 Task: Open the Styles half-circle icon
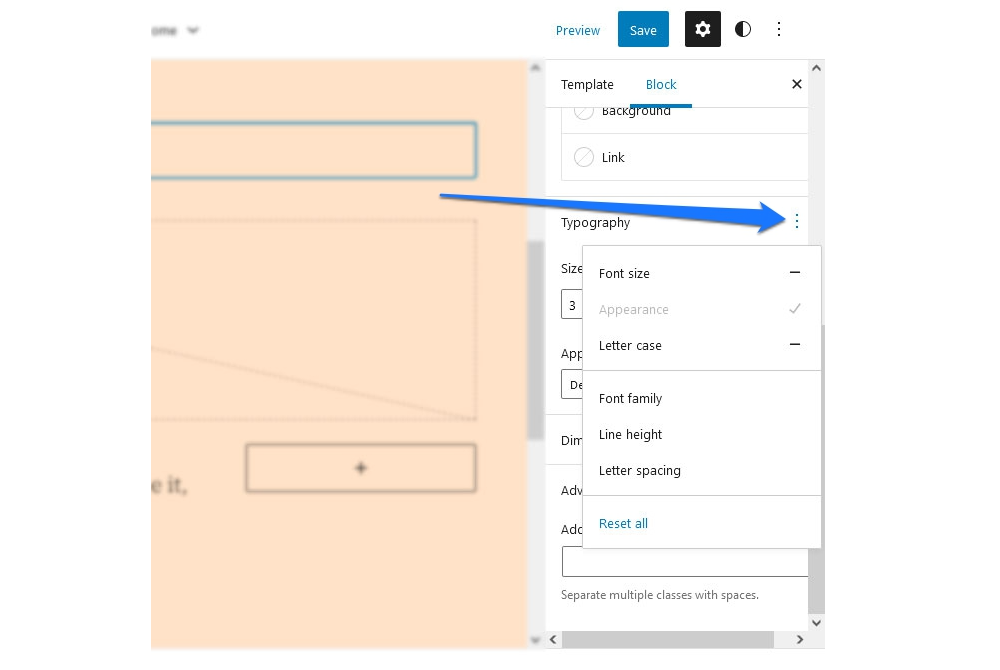742,29
